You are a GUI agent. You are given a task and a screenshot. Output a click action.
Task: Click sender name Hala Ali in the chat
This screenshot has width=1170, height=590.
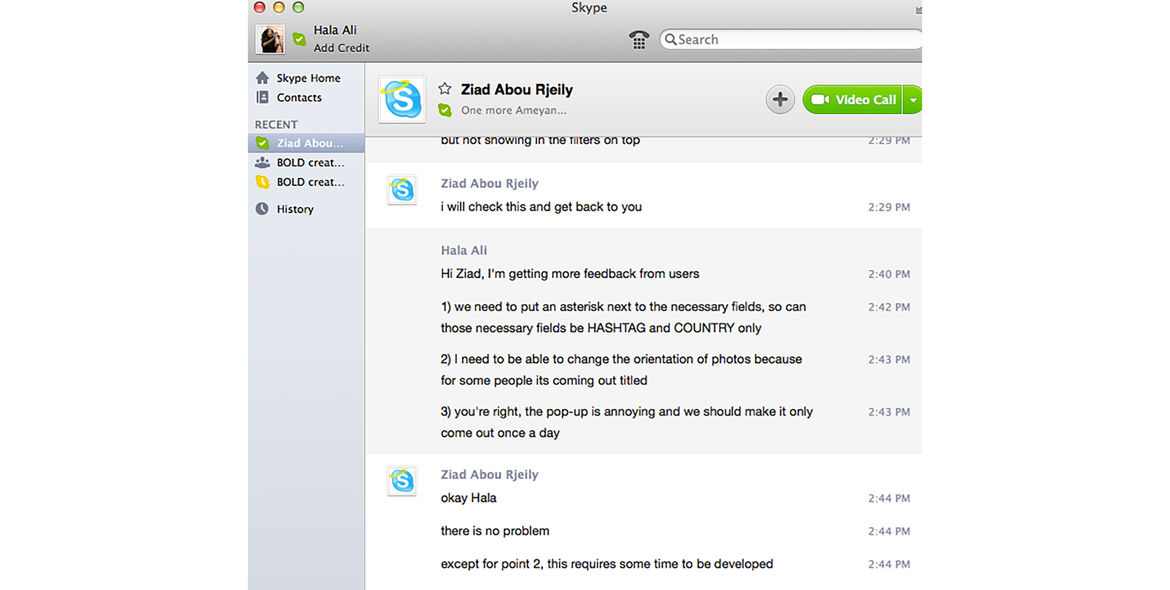tap(463, 251)
